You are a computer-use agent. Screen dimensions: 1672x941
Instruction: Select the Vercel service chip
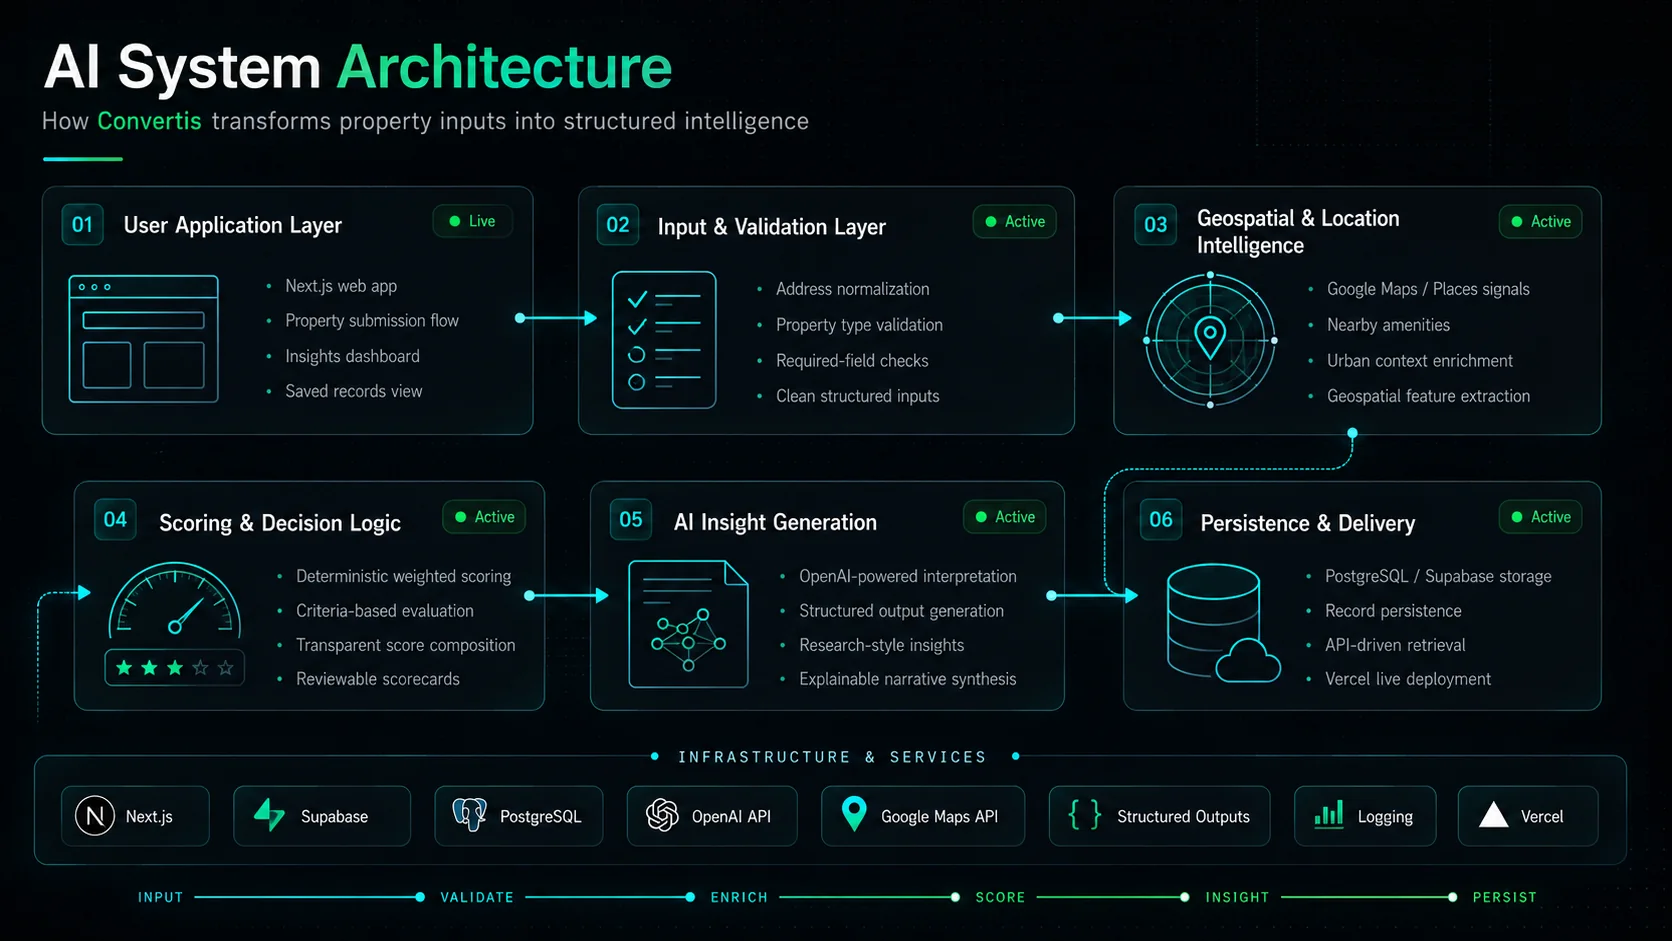[1528, 816]
